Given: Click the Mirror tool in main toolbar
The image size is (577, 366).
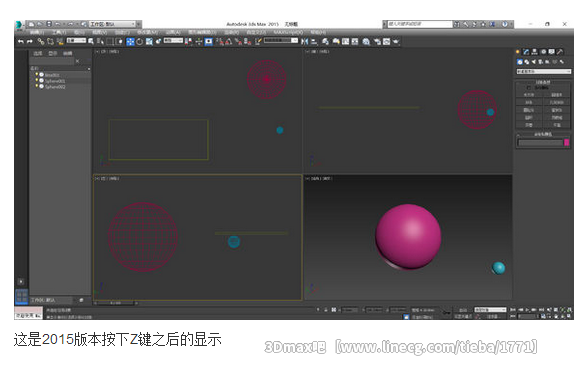Looking at the screenshot, I should coord(305,42).
